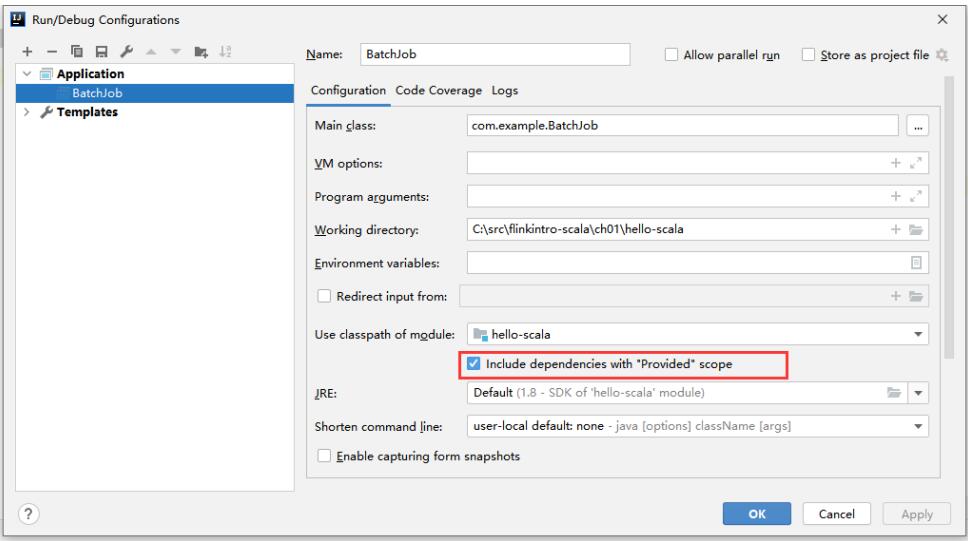Image resolution: width=968 pixels, height=541 pixels.
Task: Click inside the Program arguments field
Action: [x=680, y=196]
